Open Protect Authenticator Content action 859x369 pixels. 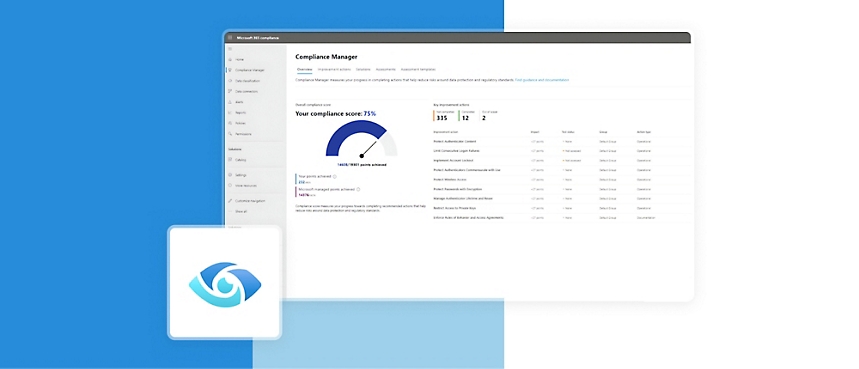455,141
